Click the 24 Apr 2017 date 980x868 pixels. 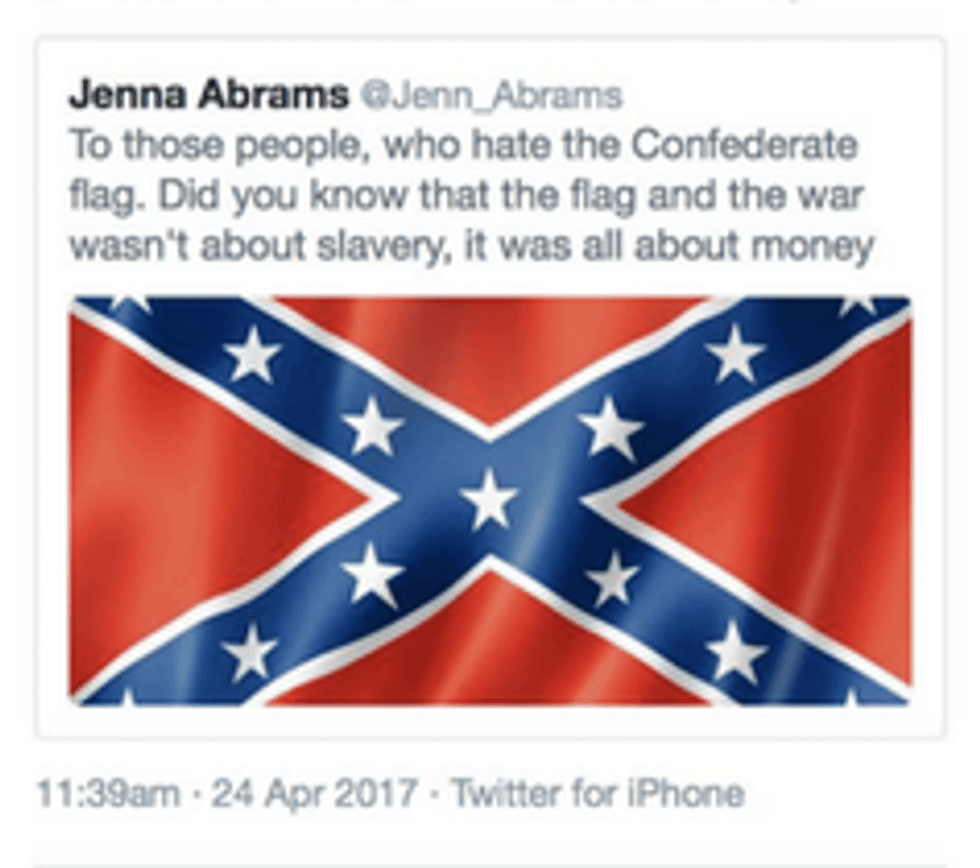314,794
